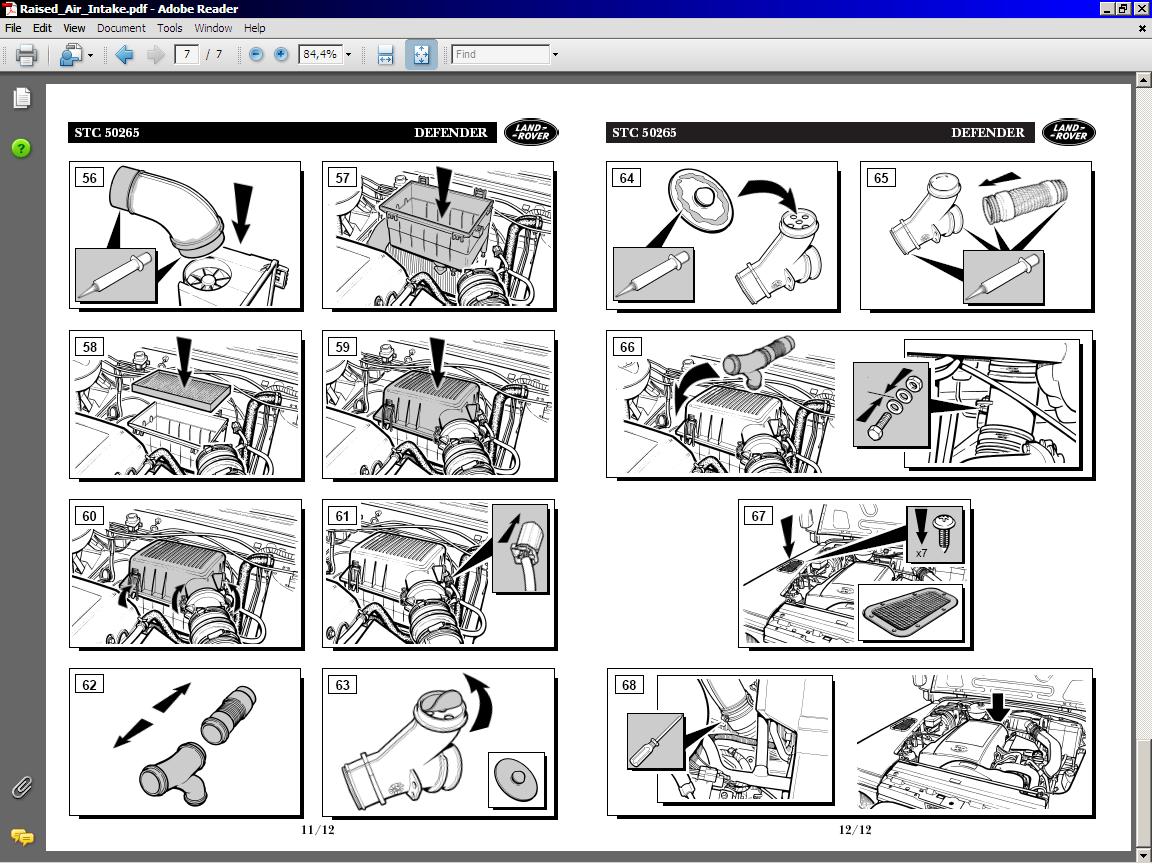Expand the Find options dropdown arrow

pos(555,55)
